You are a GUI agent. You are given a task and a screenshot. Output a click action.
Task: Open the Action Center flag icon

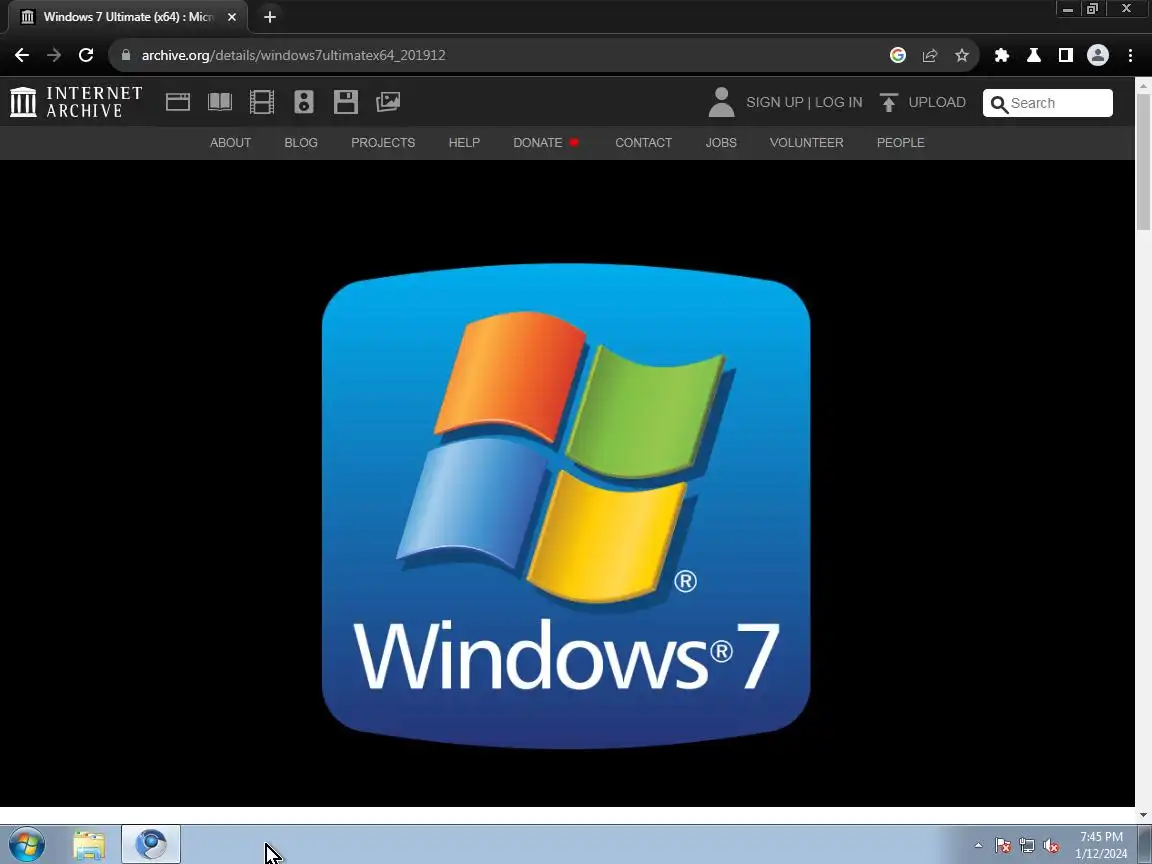pos(1003,846)
